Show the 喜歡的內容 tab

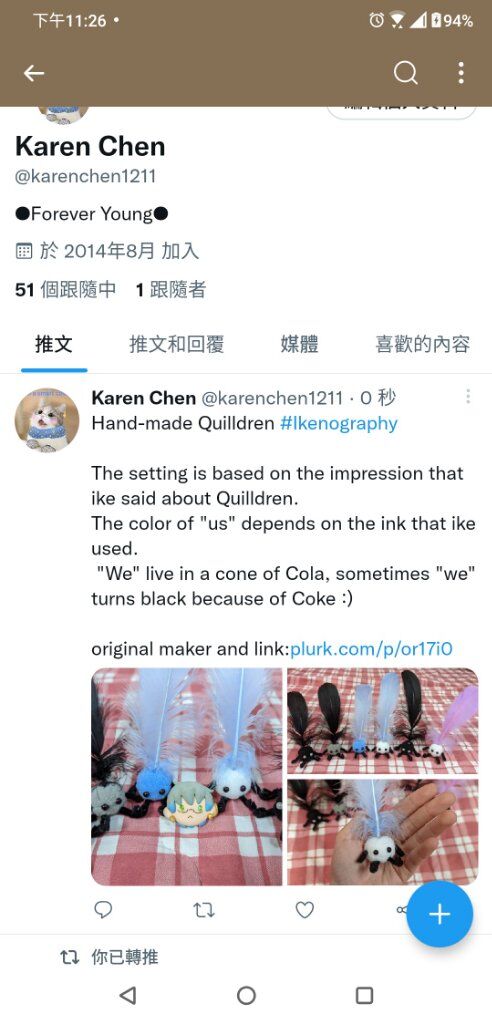click(422, 344)
